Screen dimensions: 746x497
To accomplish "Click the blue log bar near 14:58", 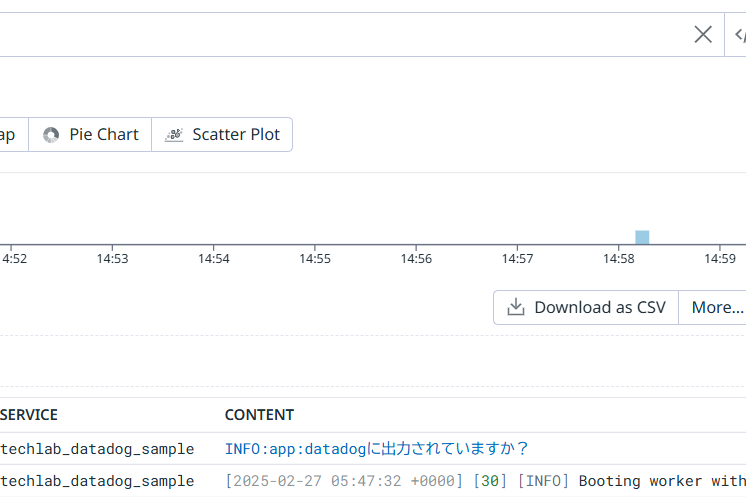I will [x=642, y=237].
